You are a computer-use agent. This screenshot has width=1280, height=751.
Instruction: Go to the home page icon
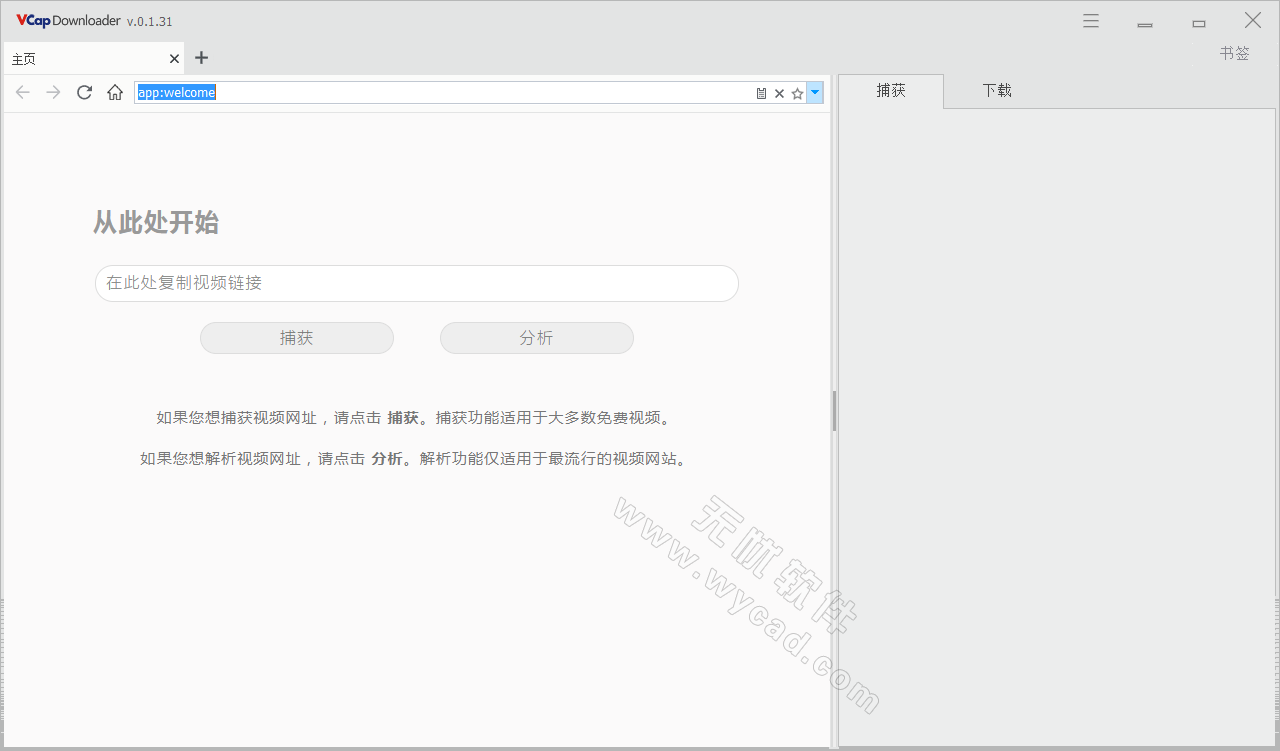point(115,93)
